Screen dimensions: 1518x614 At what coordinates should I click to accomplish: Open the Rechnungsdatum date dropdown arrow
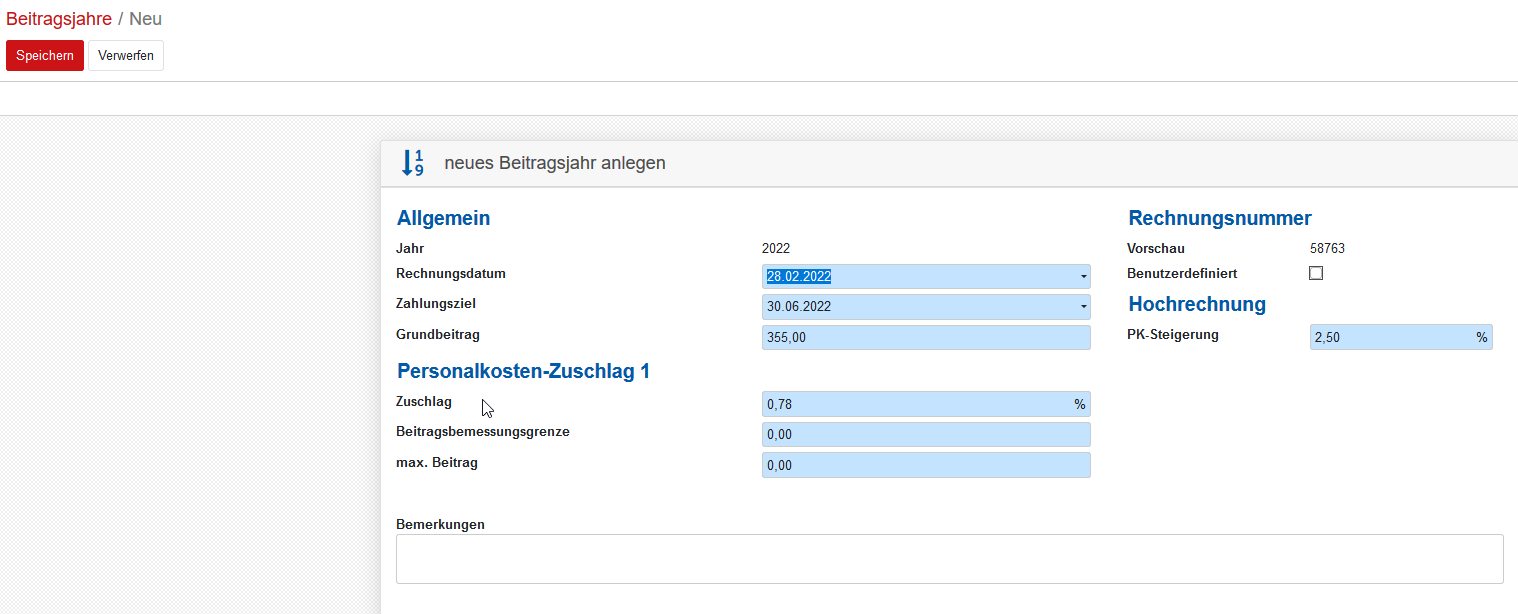1083,277
